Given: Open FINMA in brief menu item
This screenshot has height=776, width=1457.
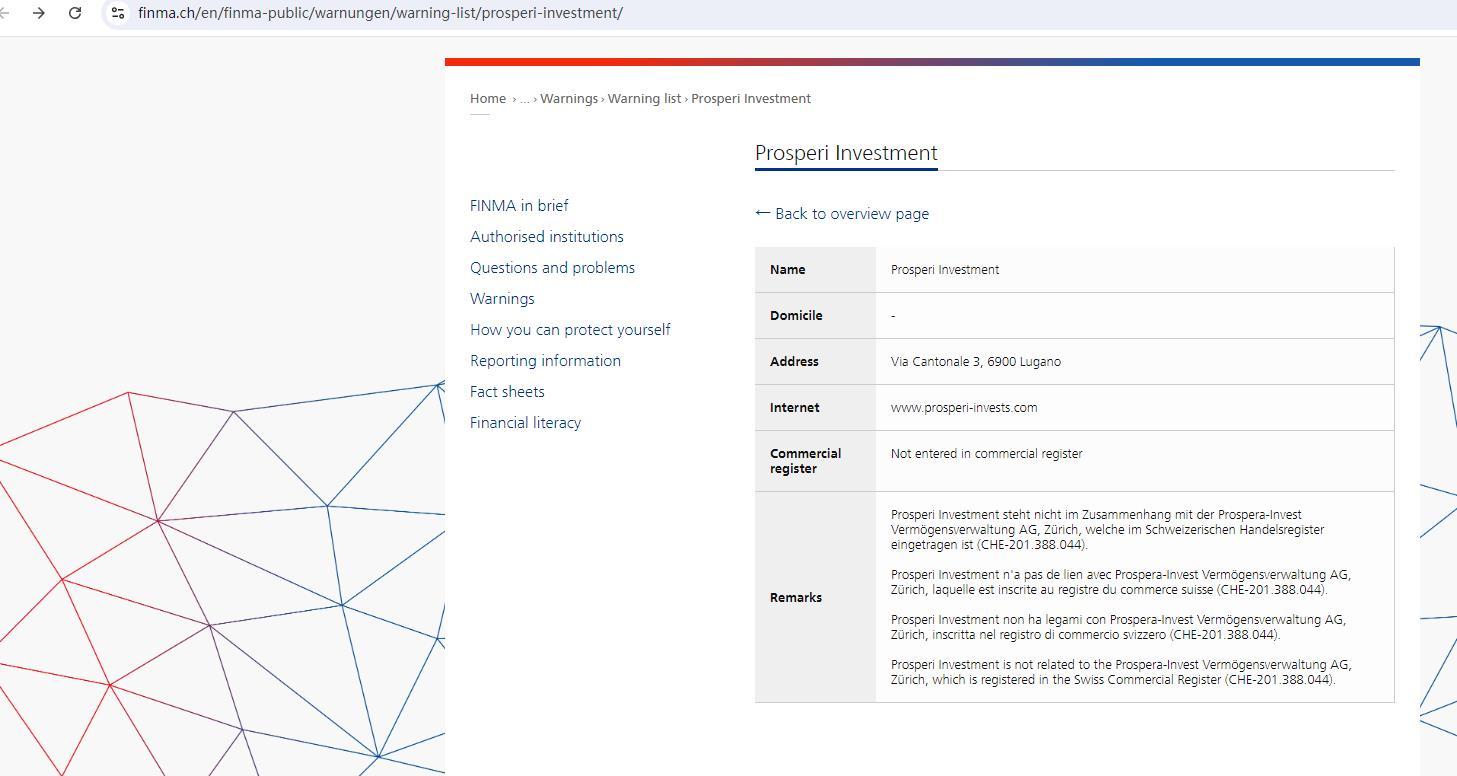Looking at the screenshot, I should [x=519, y=205].
